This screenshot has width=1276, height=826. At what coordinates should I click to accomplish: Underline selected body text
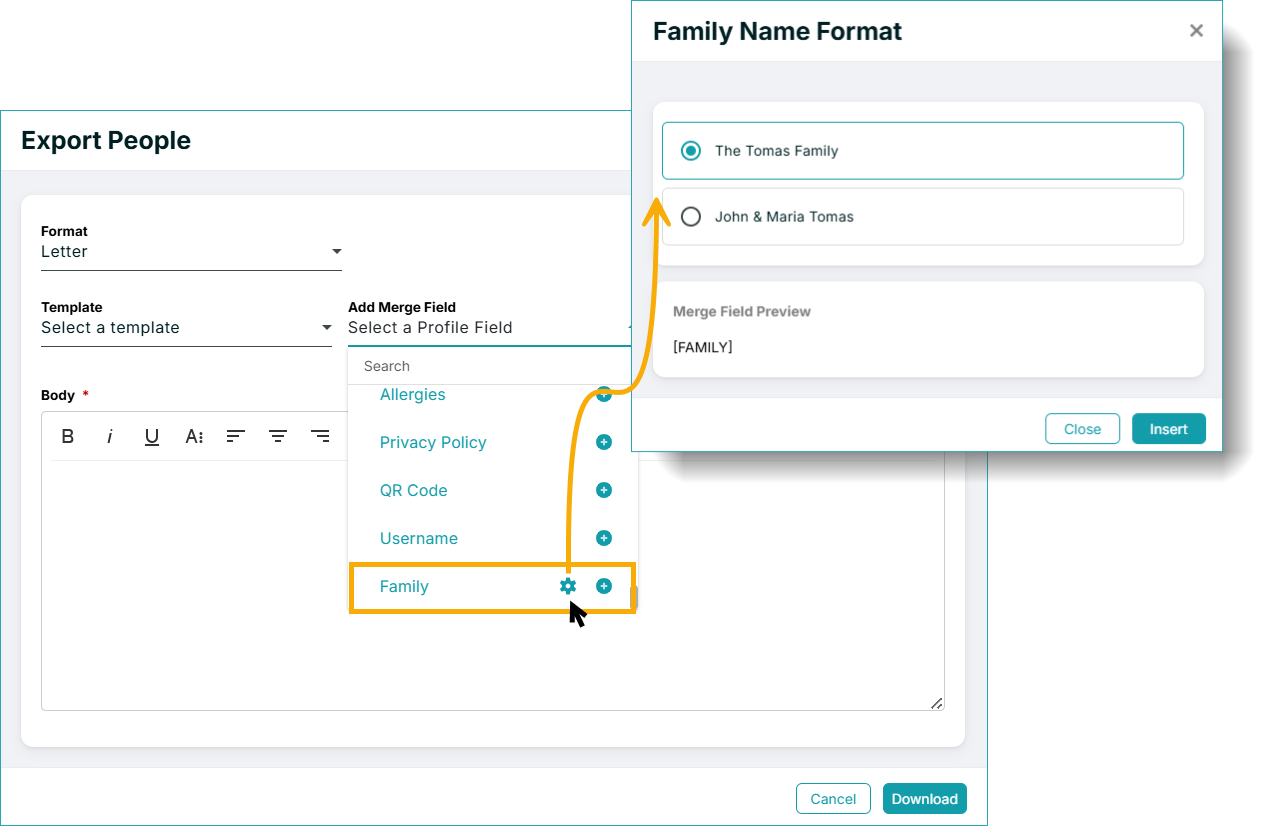coord(152,436)
